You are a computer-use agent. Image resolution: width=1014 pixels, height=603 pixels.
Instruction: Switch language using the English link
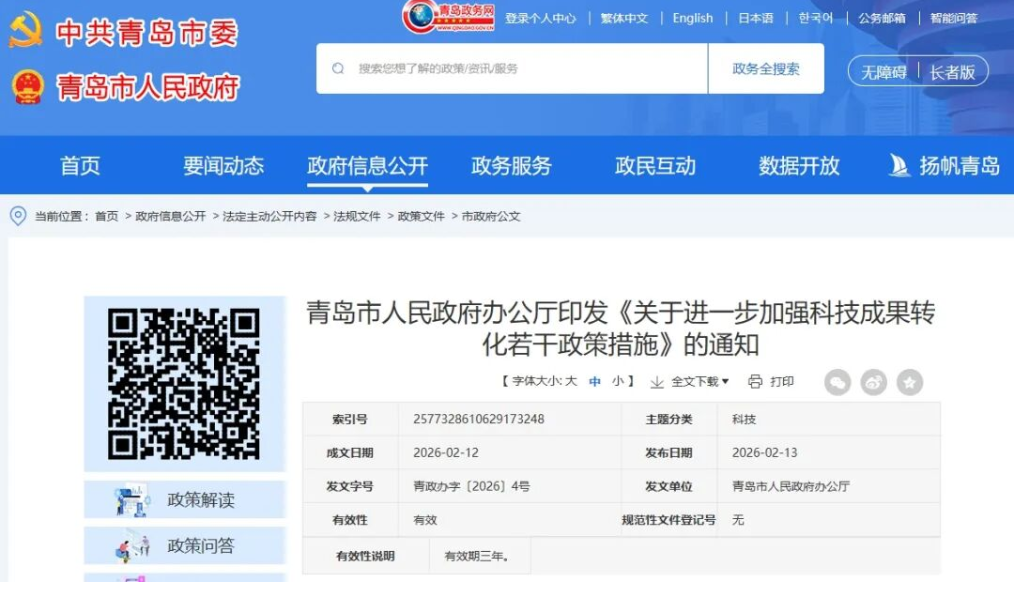pos(692,18)
